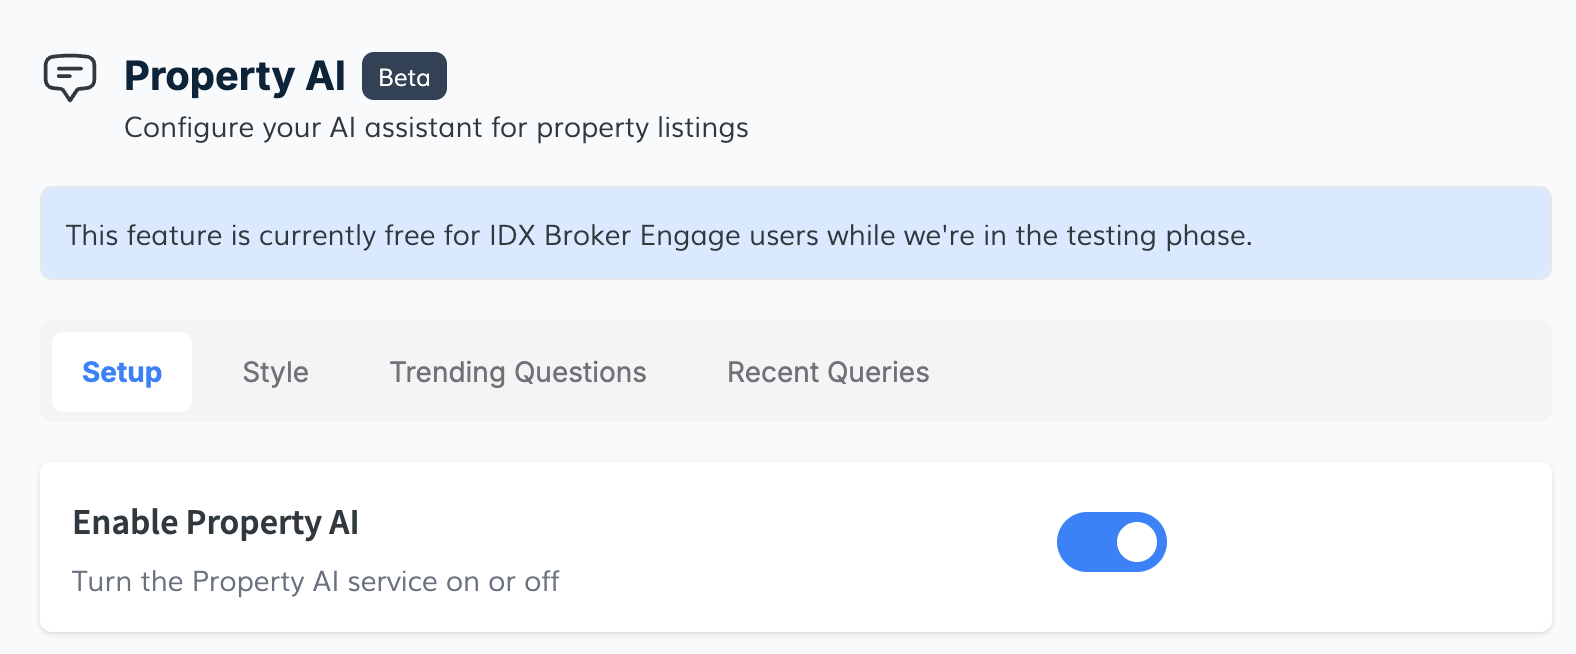Image resolution: width=1576 pixels, height=654 pixels.
Task: Click the Beta badge
Action: click(404, 77)
